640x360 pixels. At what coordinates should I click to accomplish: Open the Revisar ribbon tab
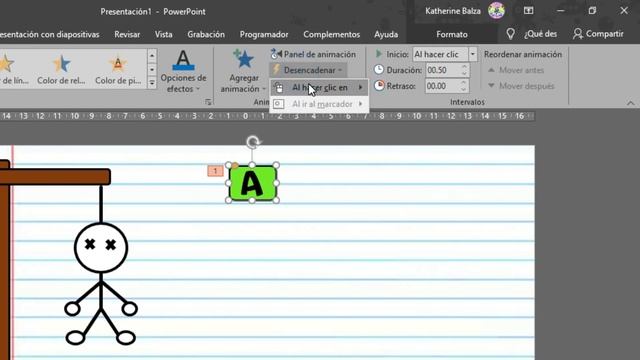tap(127, 35)
